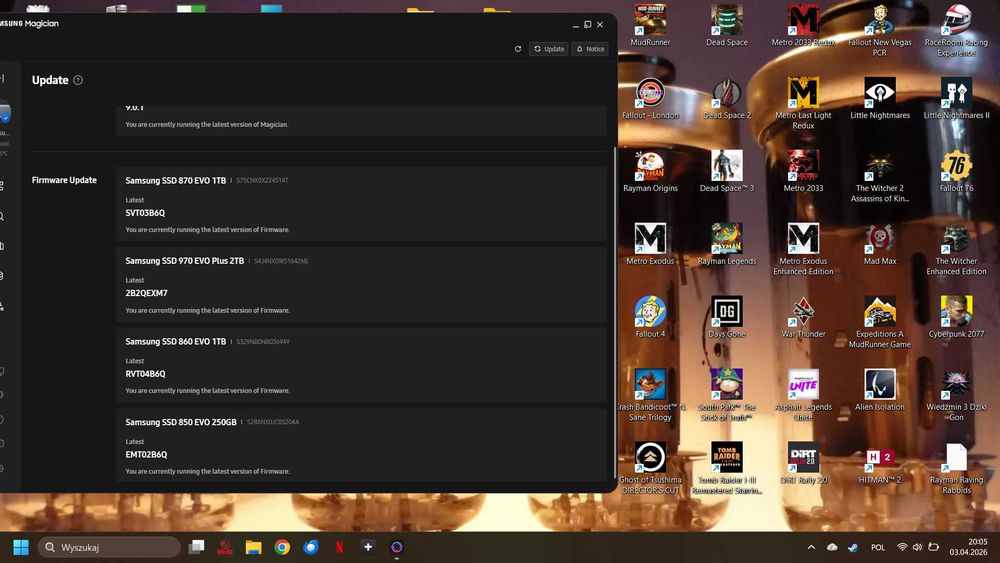Screen dimensions: 1000x563
Task: Select The Witcher 2 Assassins of Kings icon
Action: click(x=879, y=176)
